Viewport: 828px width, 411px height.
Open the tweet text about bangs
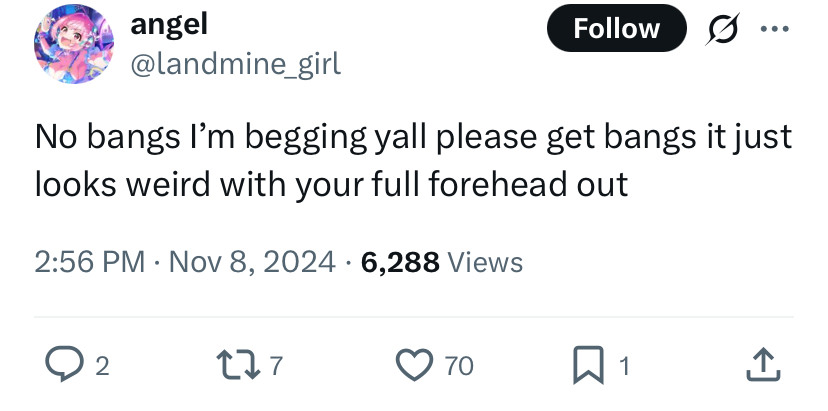[413, 160]
